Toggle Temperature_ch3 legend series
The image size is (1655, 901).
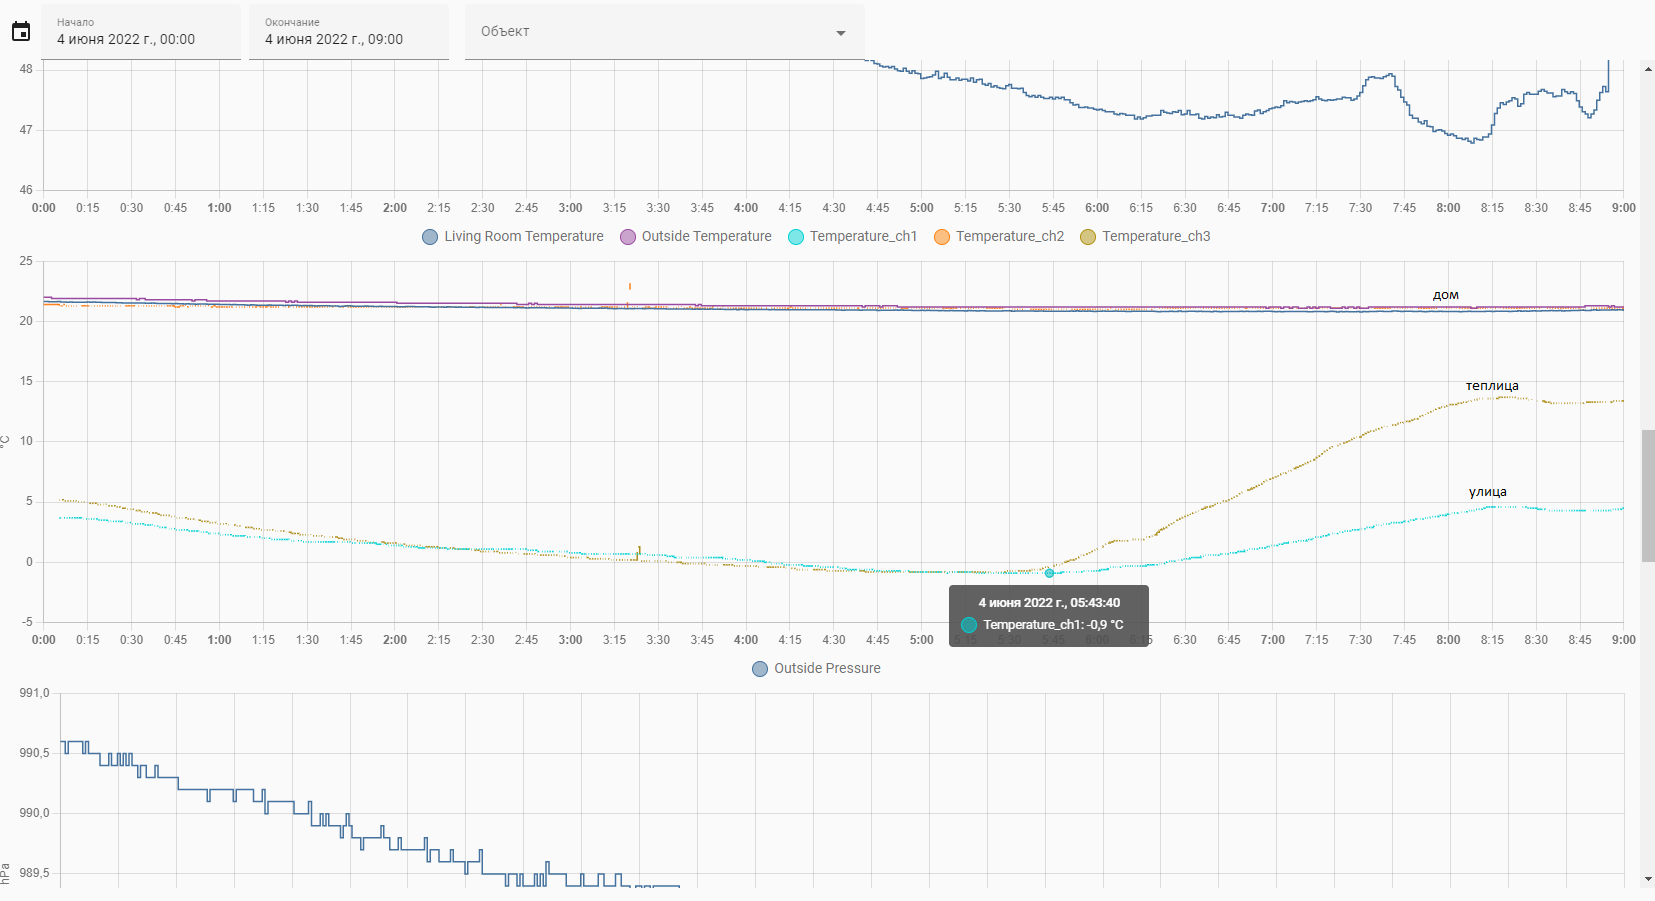pyautogui.click(x=1145, y=237)
